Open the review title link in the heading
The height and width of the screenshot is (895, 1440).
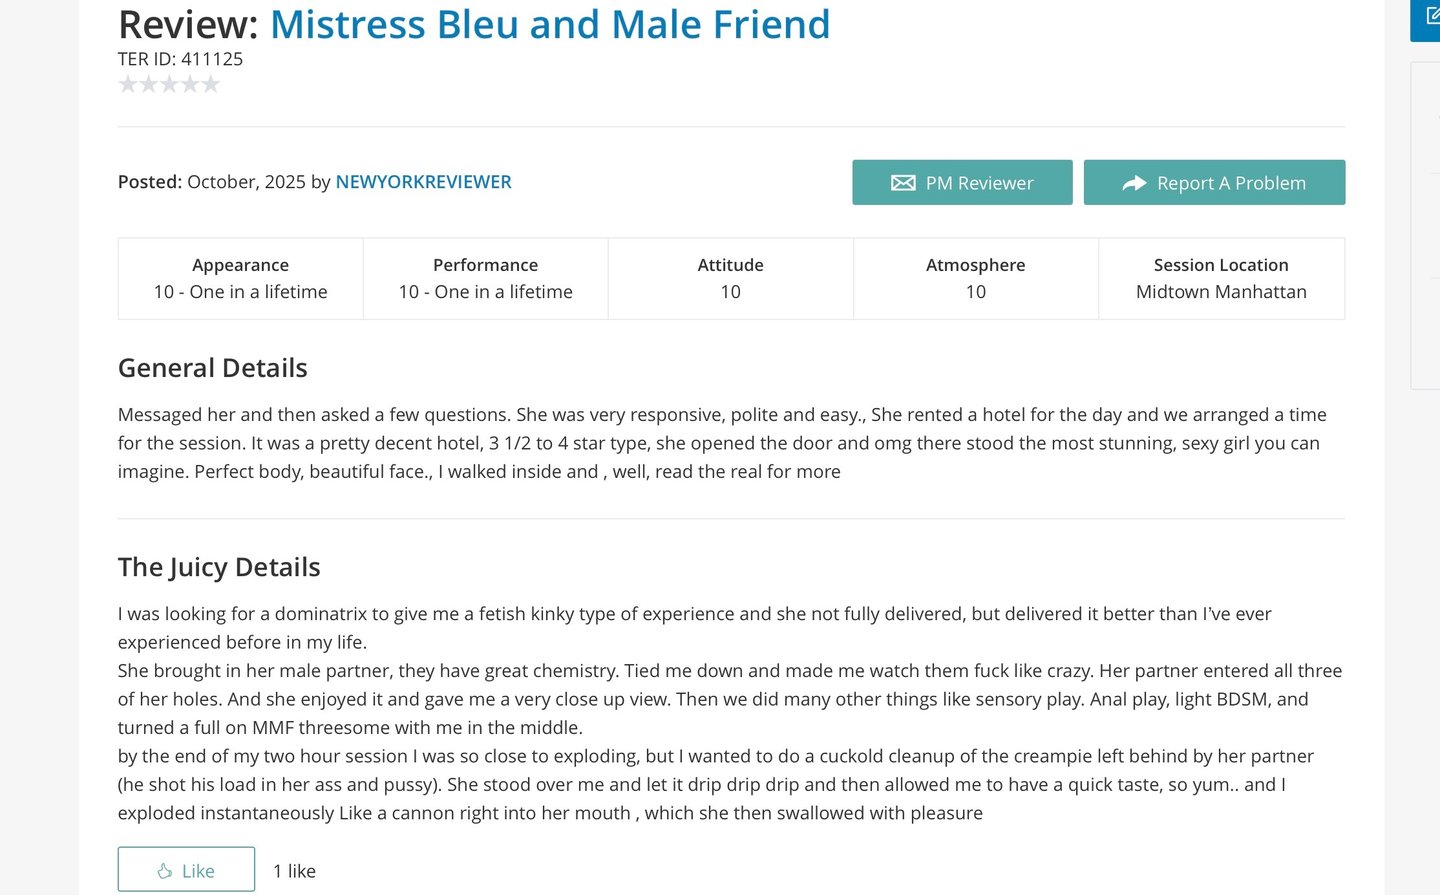point(550,24)
